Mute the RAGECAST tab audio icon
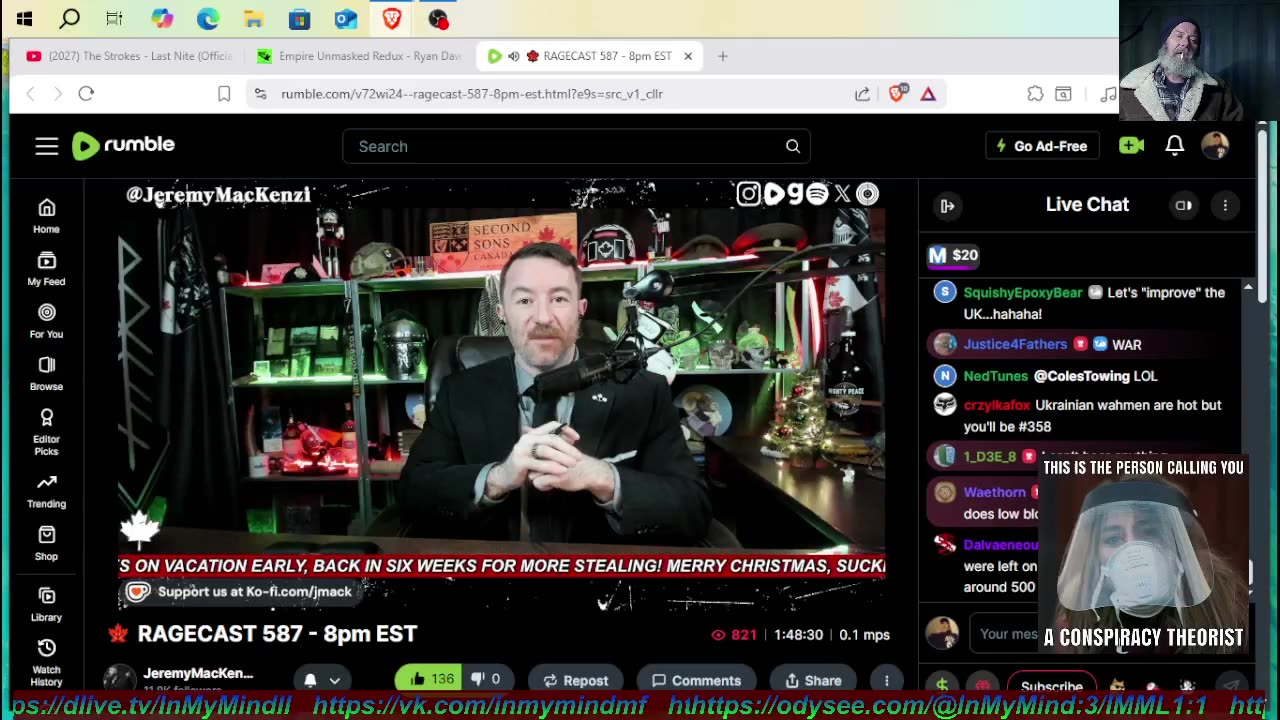Screen dimensions: 1280x720 point(513,56)
